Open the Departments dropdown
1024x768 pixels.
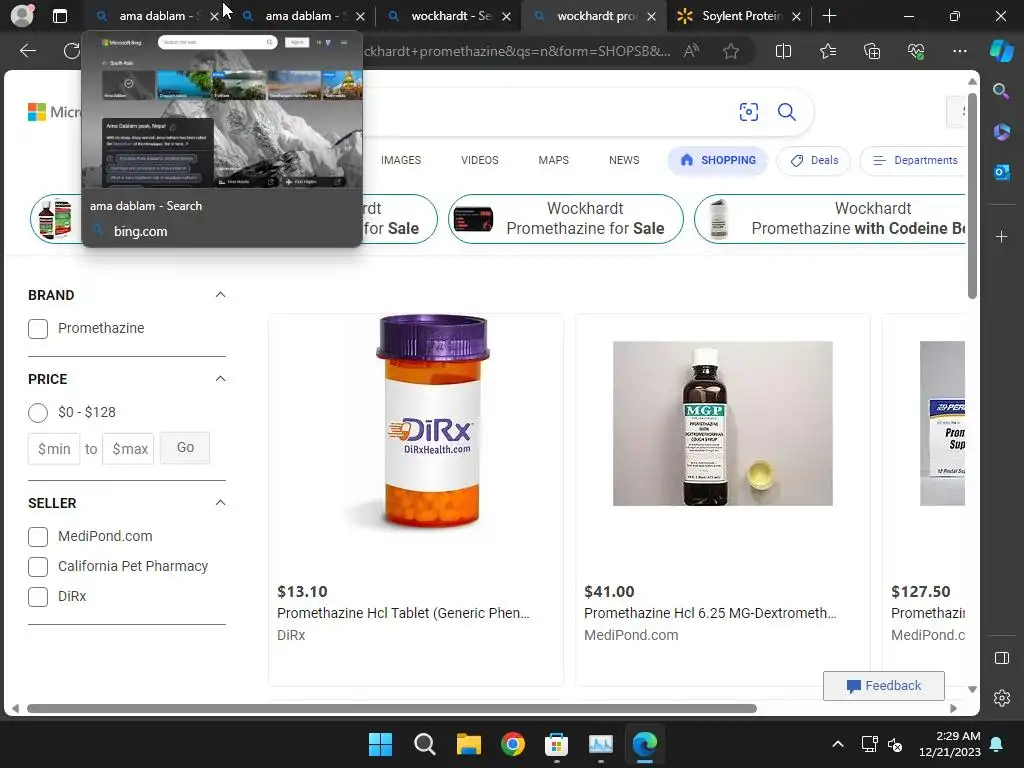click(x=915, y=161)
